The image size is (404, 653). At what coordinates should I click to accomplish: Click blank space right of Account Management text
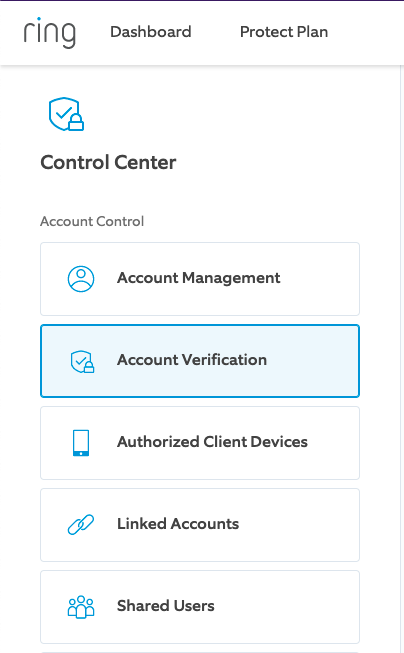pyautogui.click(x=319, y=279)
